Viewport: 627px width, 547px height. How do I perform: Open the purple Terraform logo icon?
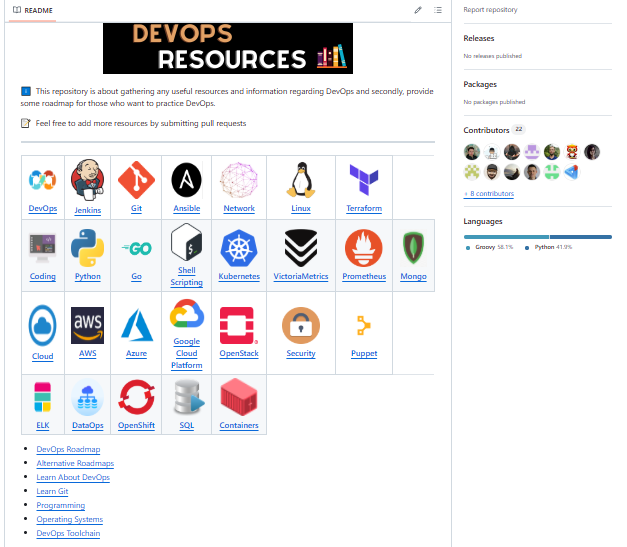tap(364, 180)
